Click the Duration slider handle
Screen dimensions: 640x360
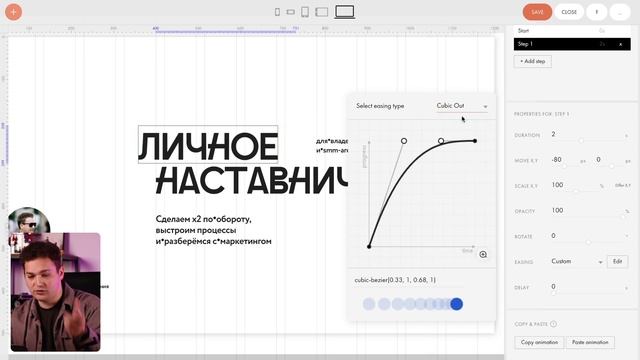(x=581, y=140)
